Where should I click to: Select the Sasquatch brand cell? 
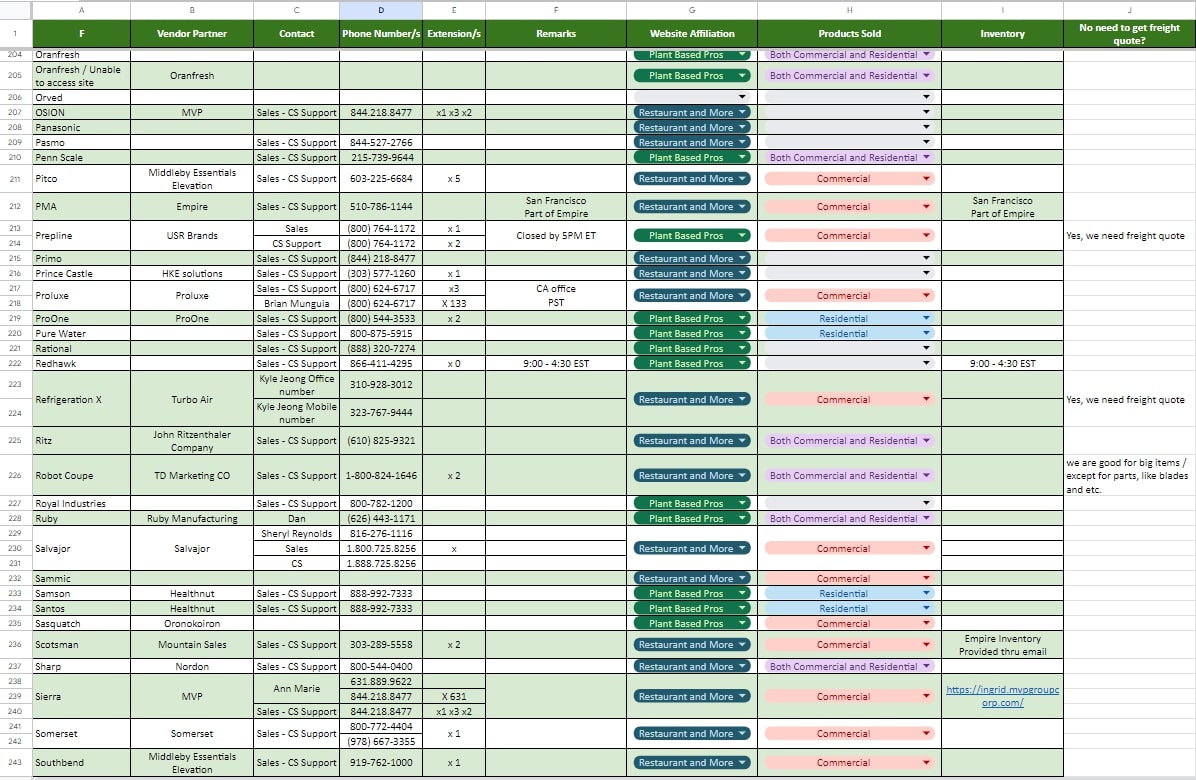82,624
